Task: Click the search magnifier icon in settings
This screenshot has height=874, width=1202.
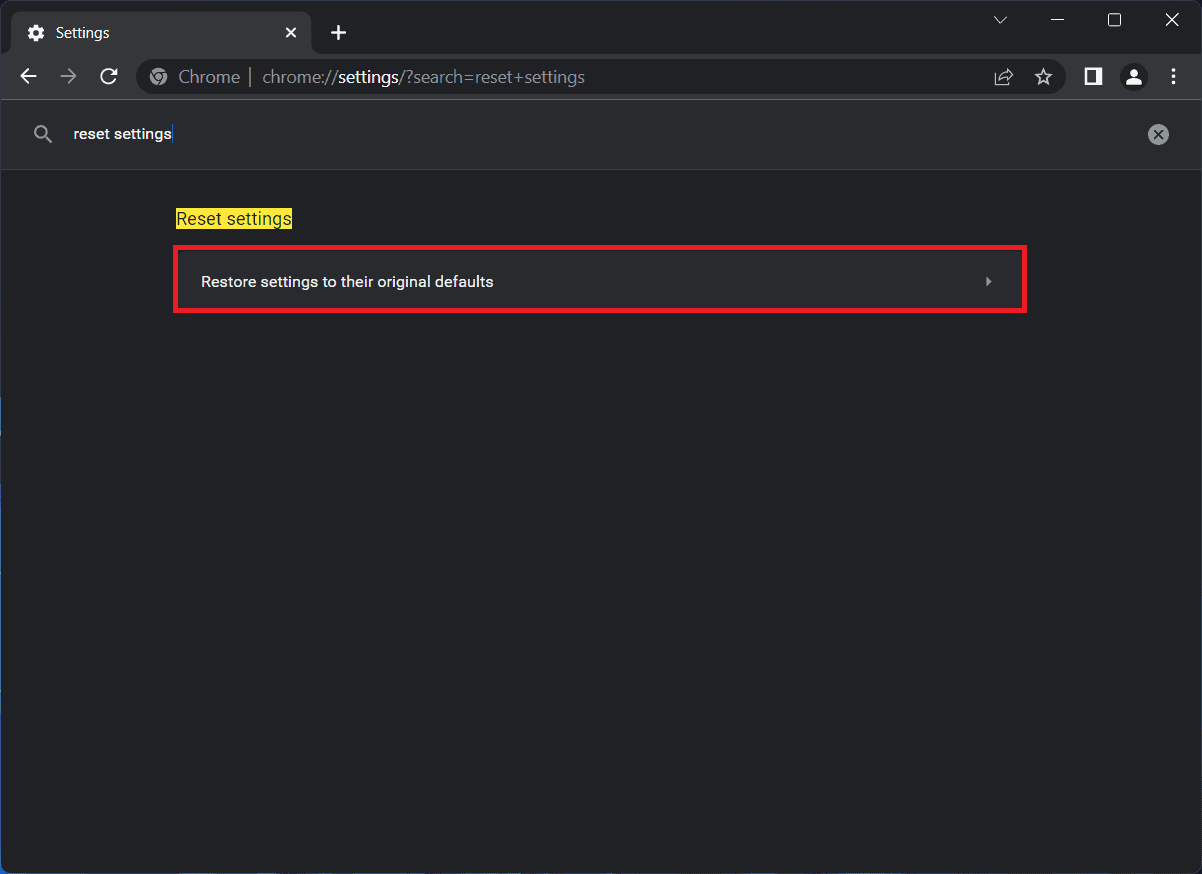Action: (x=42, y=134)
